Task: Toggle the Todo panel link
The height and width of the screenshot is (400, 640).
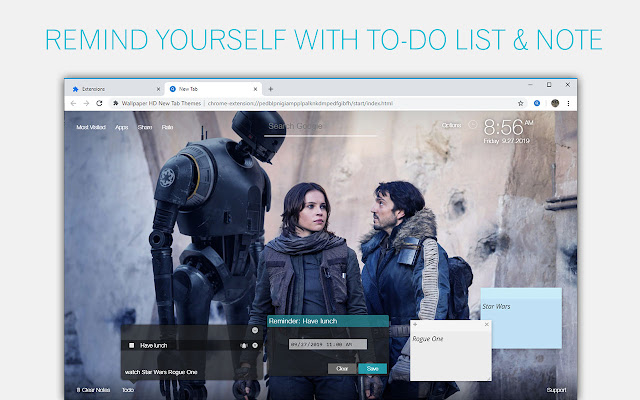Action: (x=128, y=390)
